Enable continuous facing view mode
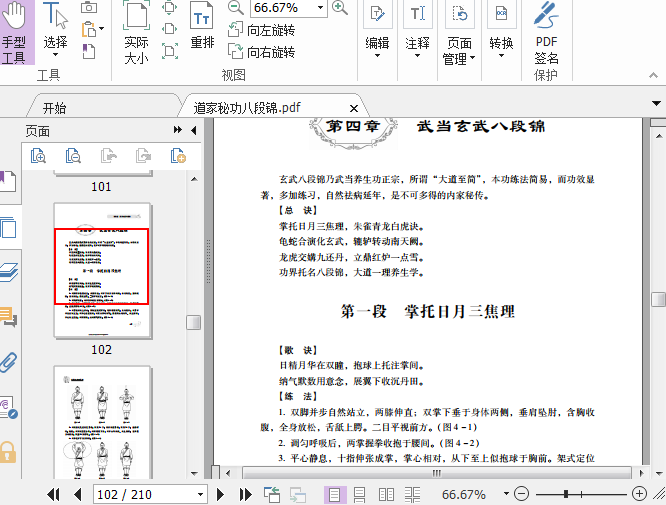The image size is (666, 505). [x=412, y=494]
